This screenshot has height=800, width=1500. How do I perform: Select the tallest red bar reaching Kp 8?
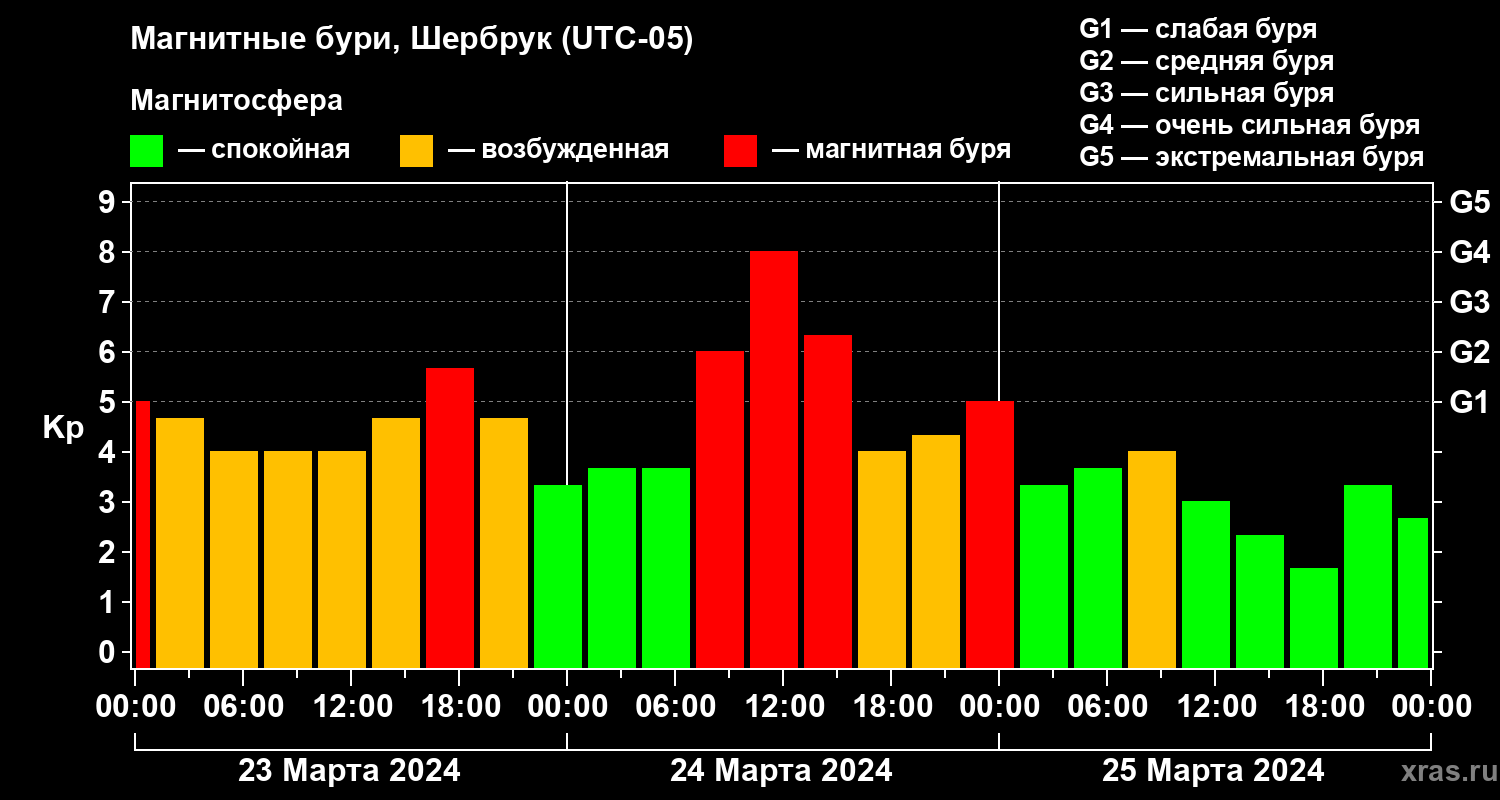click(774, 460)
